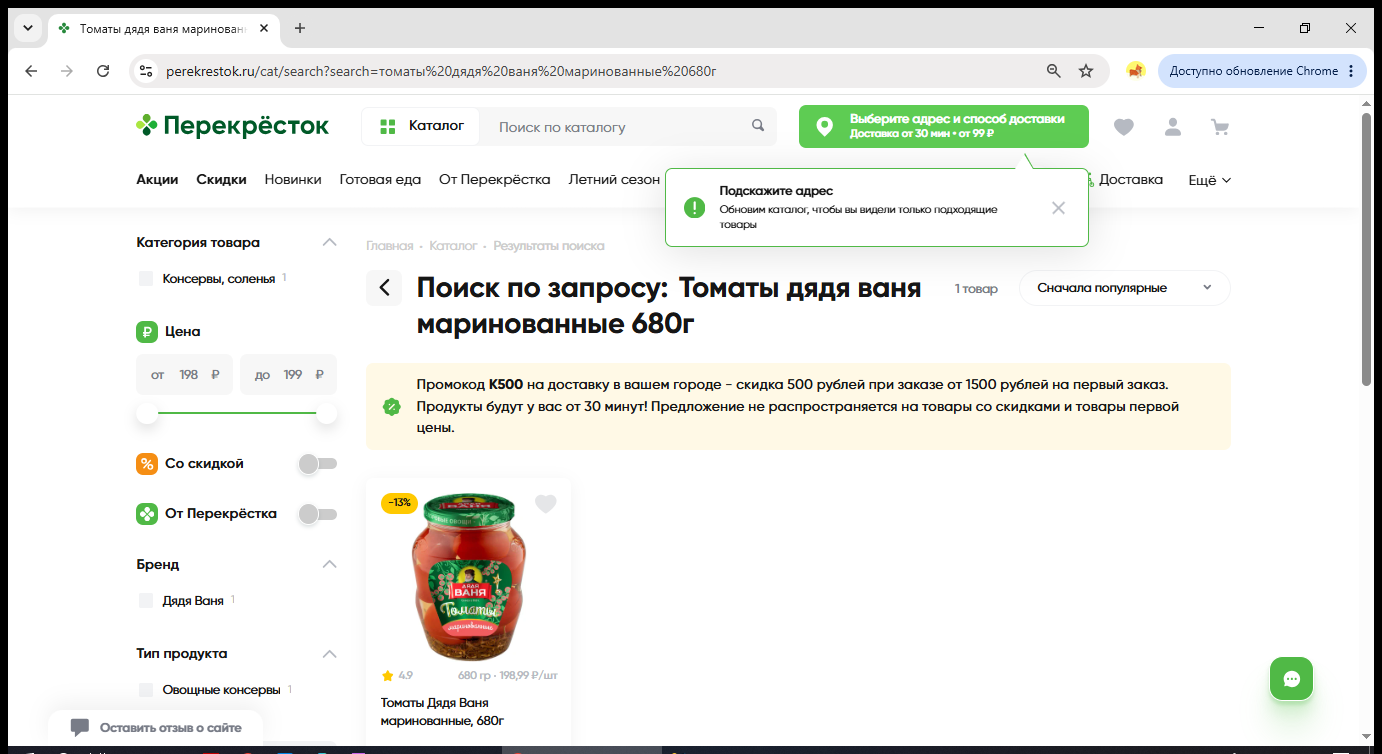
Task: Add the tomatoes product to favorites via heart
Action: pos(545,504)
